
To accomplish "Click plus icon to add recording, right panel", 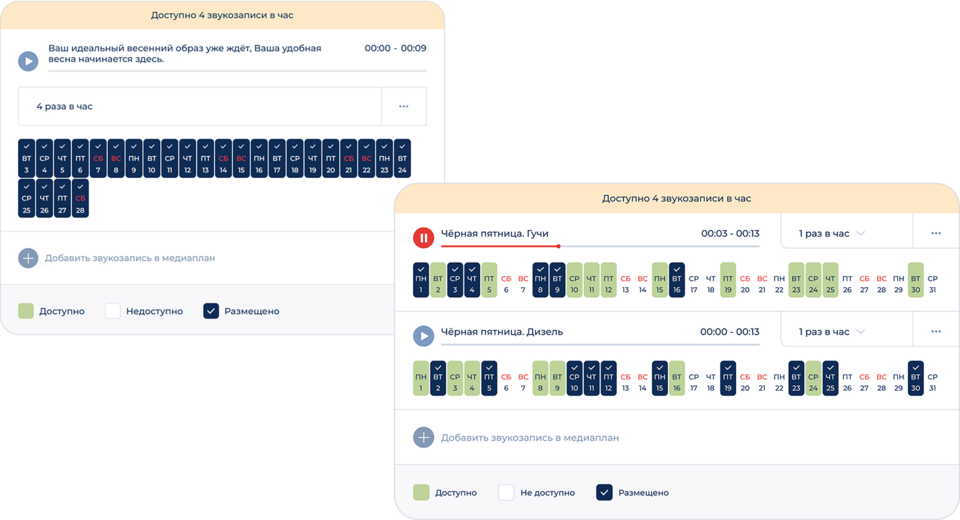I will [423, 437].
